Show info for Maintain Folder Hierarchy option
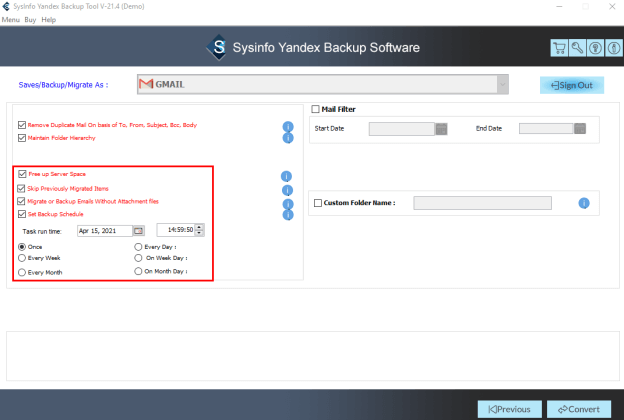The width and height of the screenshot is (624, 420). (x=288, y=138)
